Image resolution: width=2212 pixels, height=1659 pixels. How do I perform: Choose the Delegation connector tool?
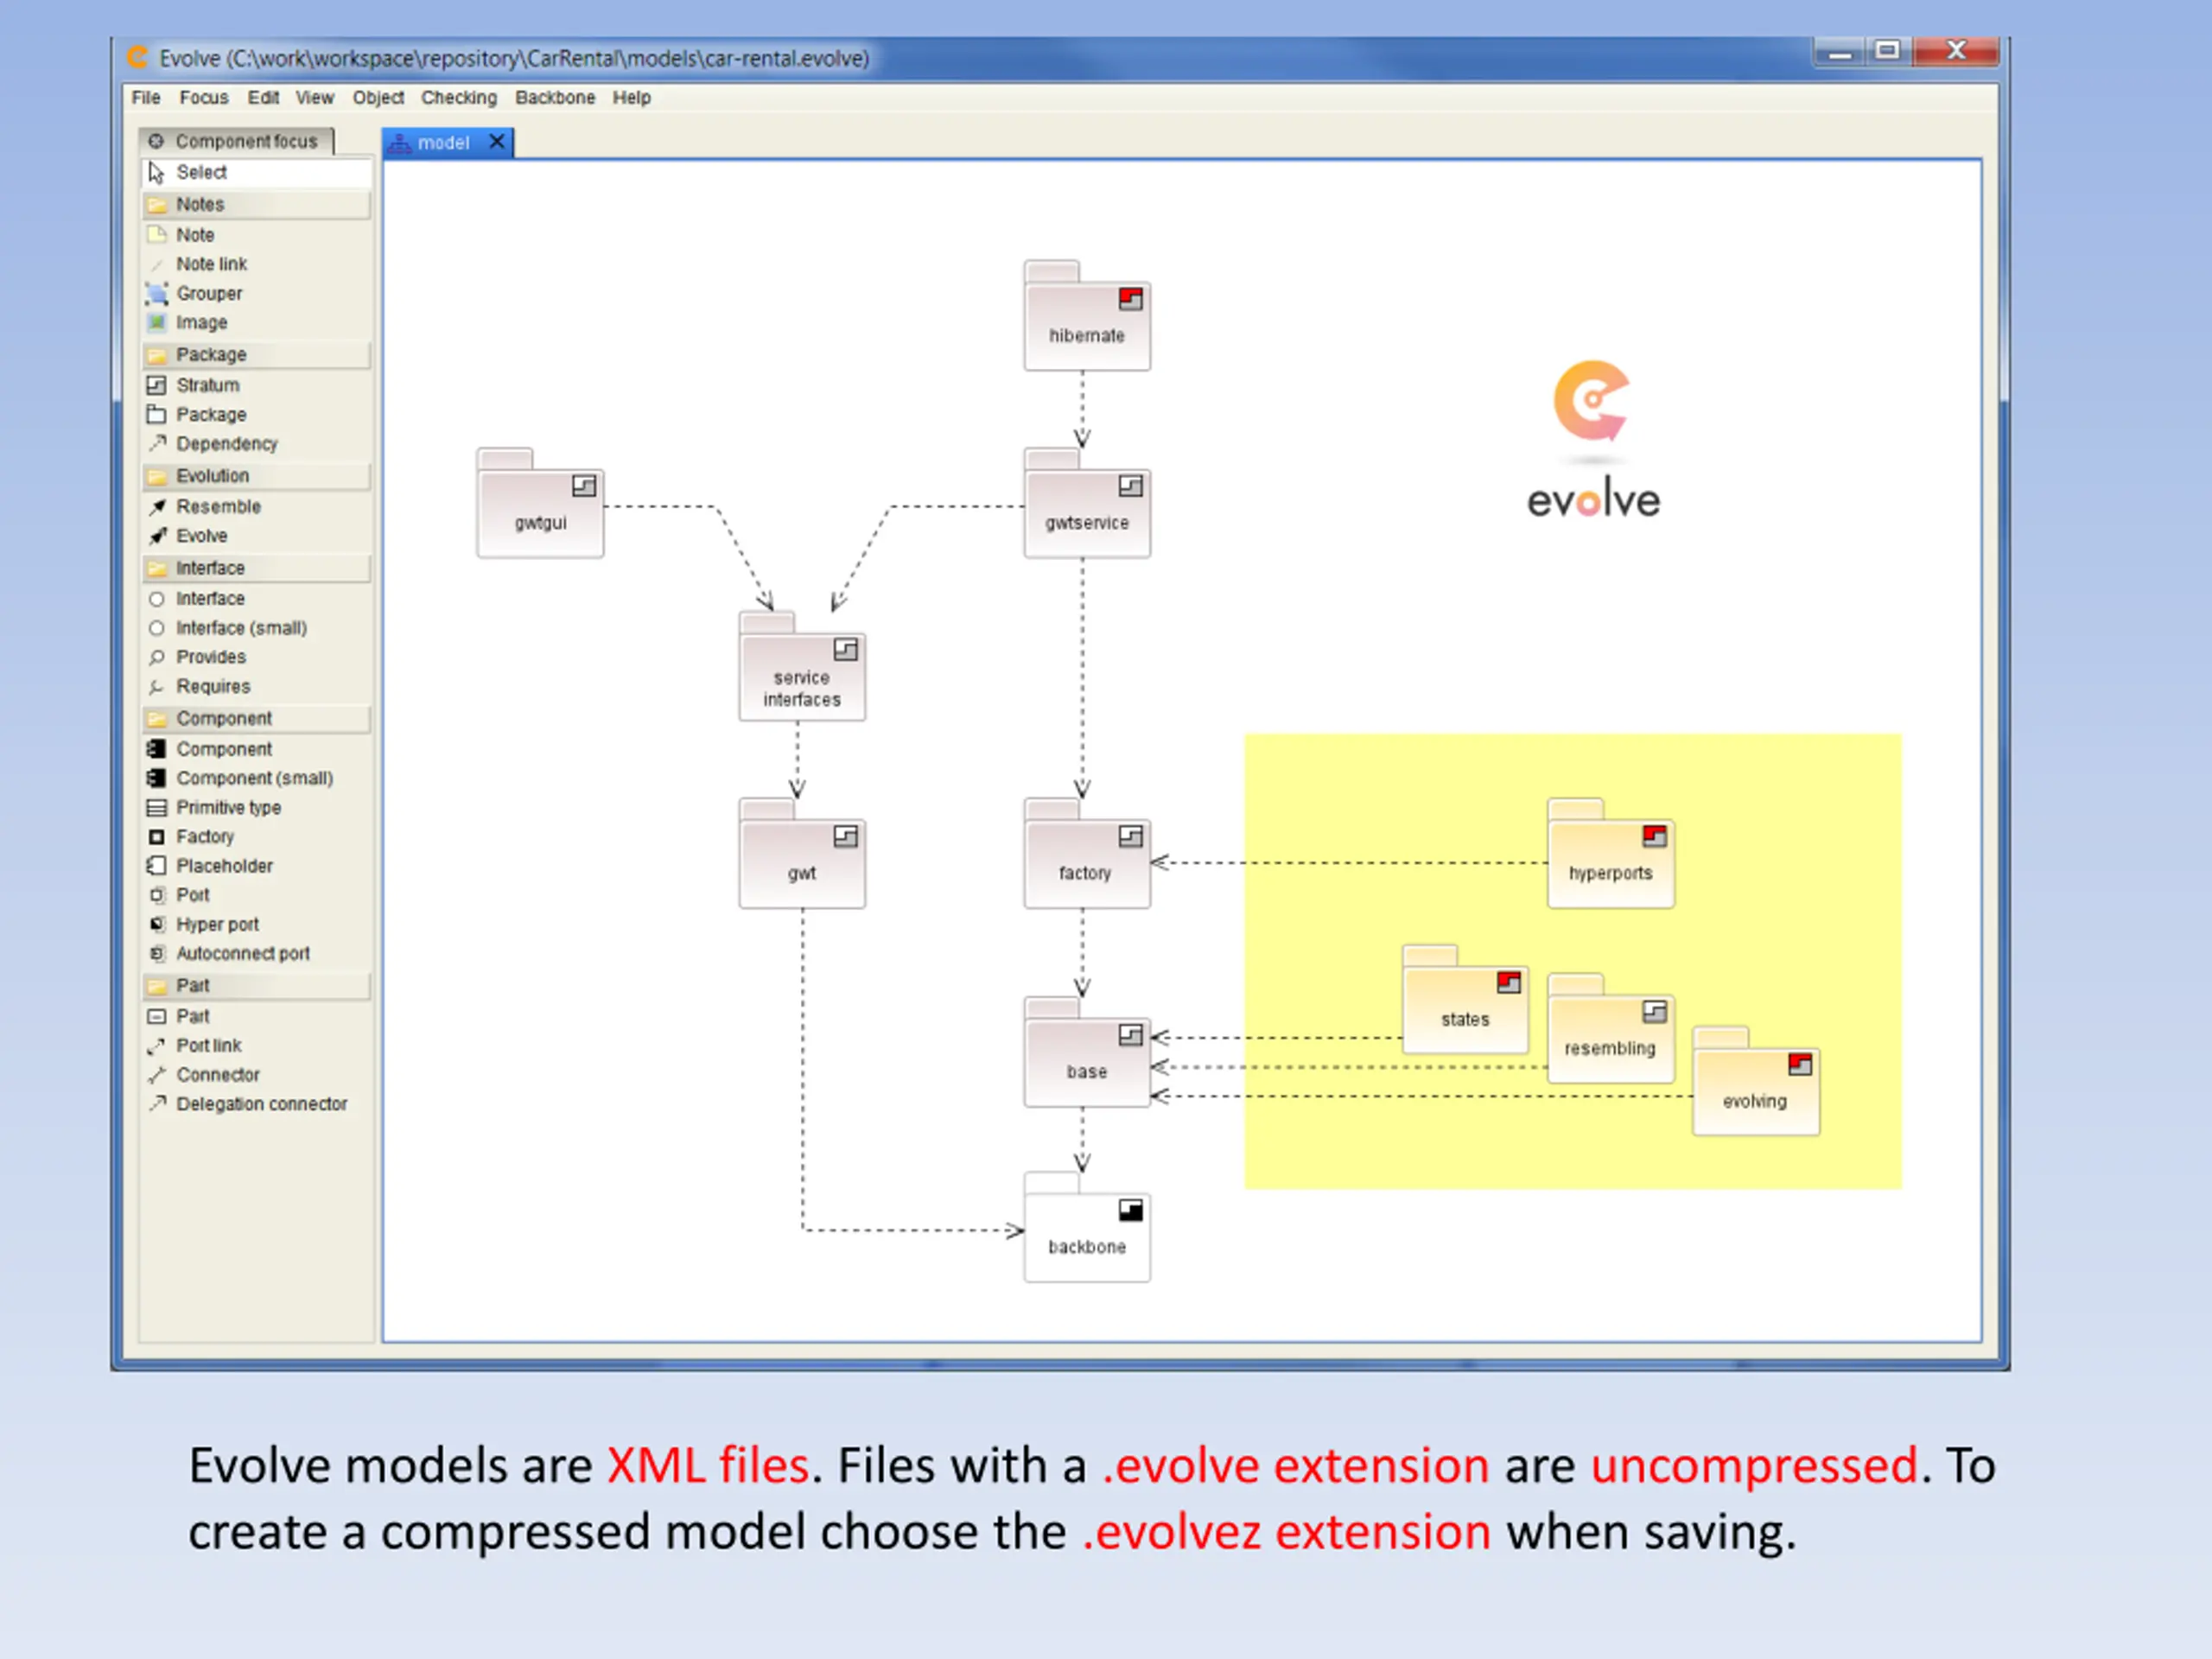(261, 1104)
